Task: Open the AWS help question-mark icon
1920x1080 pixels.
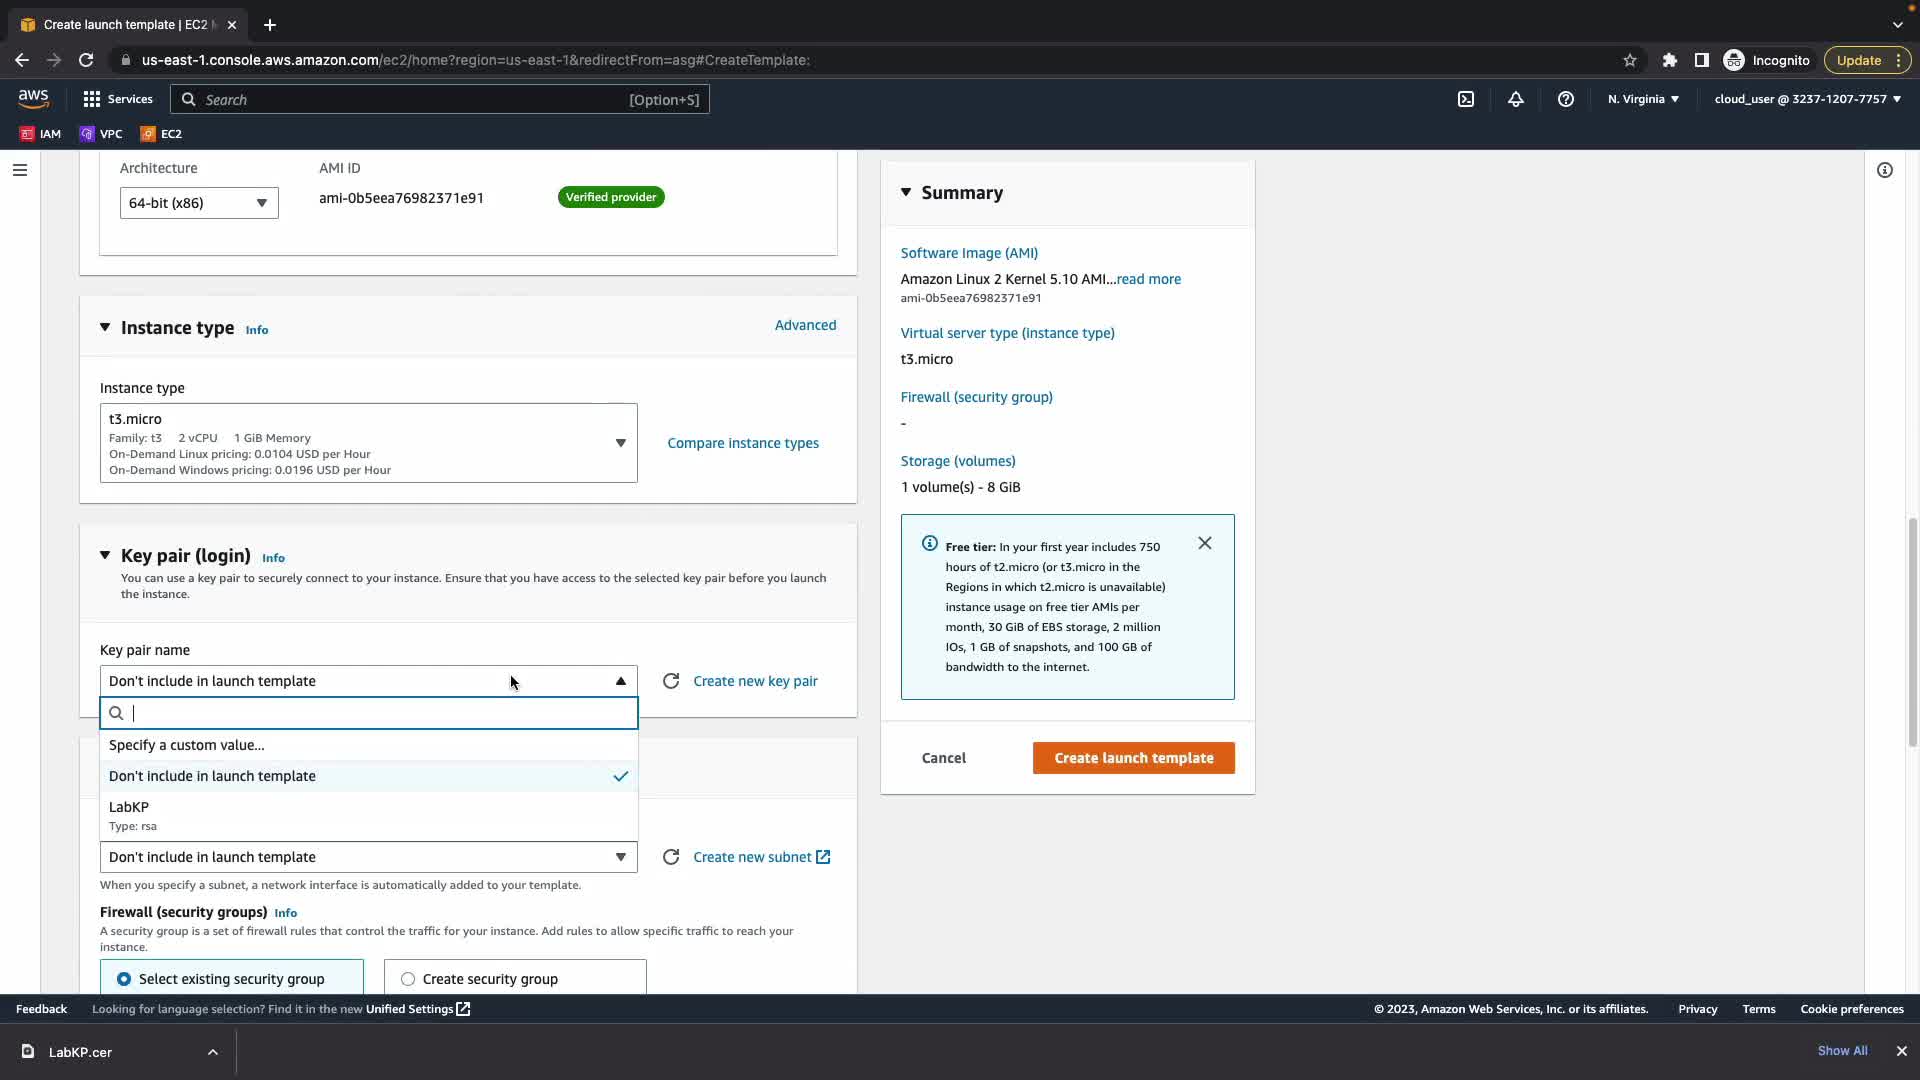Action: tap(1566, 99)
